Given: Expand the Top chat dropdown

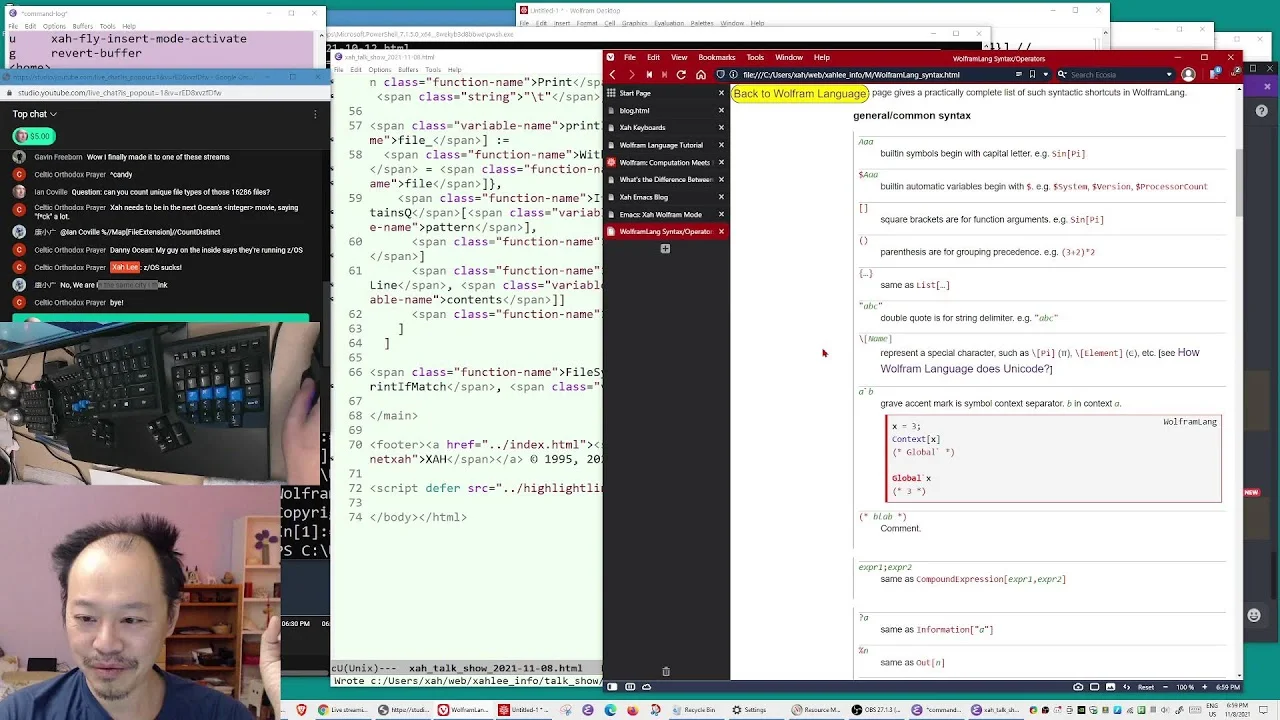Looking at the screenshot, I should [35, 114].
